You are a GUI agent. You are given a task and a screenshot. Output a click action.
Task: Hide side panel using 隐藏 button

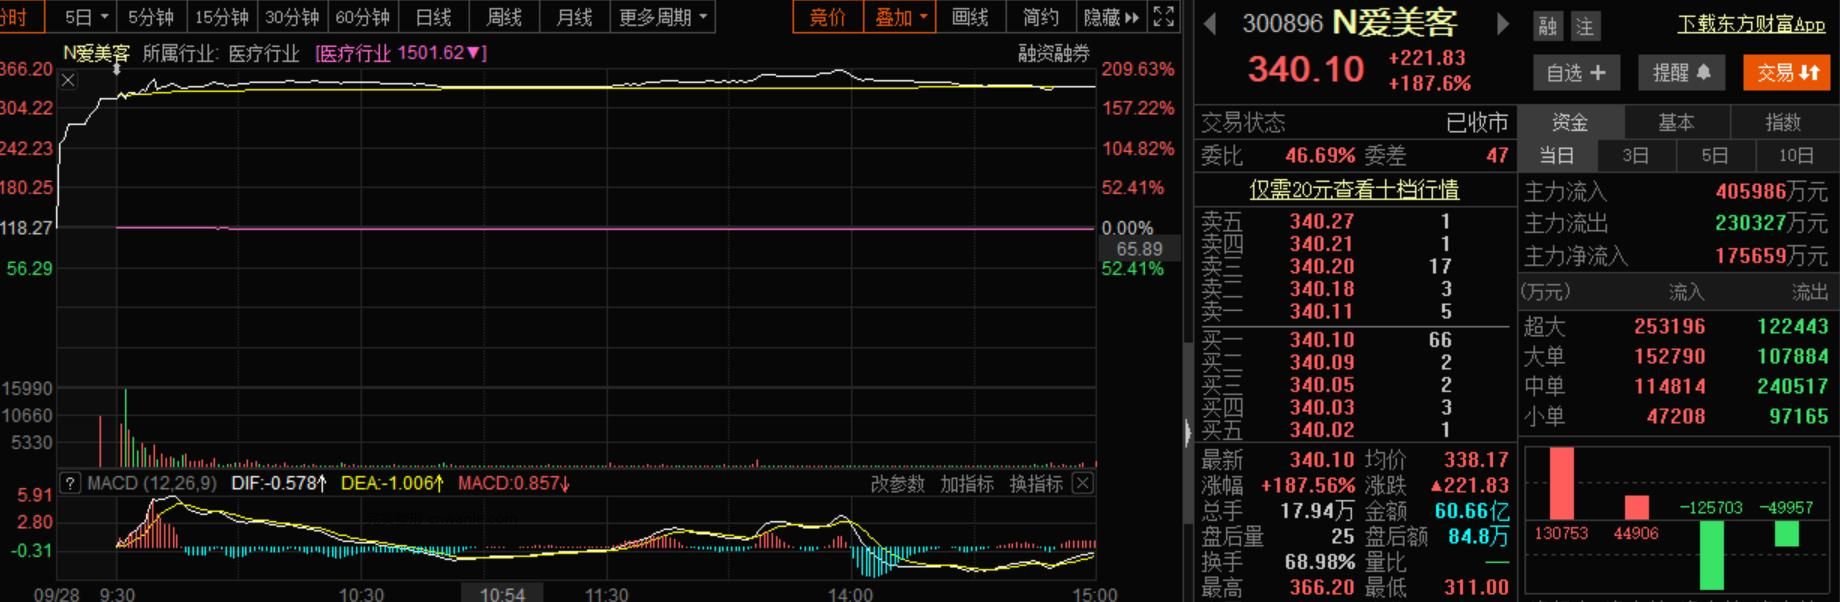[x=1110, y=17]
